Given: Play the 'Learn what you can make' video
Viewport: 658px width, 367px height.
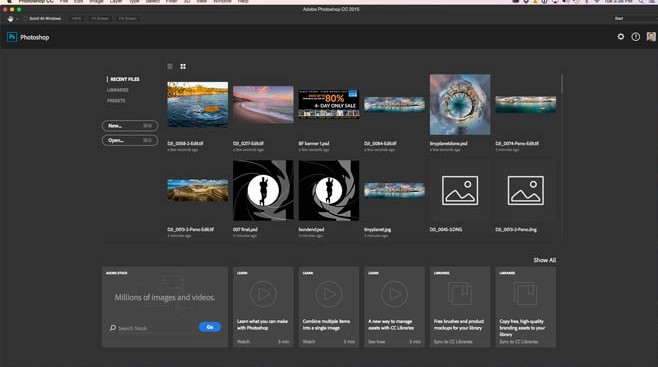Looking at the screenshot, I should (x=263, y=294).
